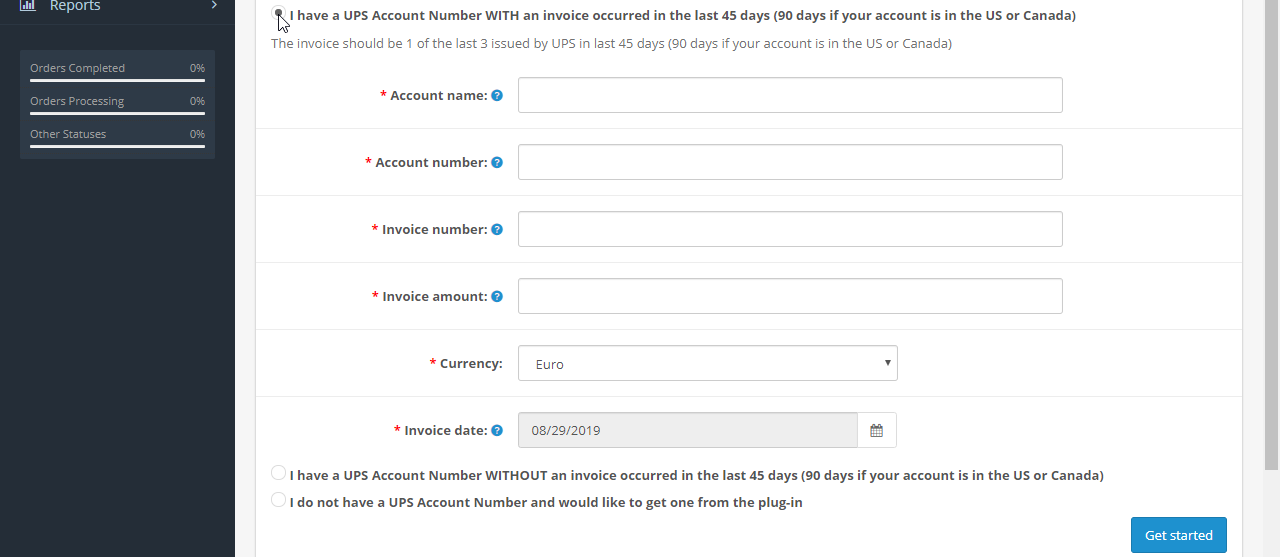The height and width of the screenshot is (557, 1280).
Task: Focus the Account name input field
Action: pyautogui.click(x=790, y=95)
